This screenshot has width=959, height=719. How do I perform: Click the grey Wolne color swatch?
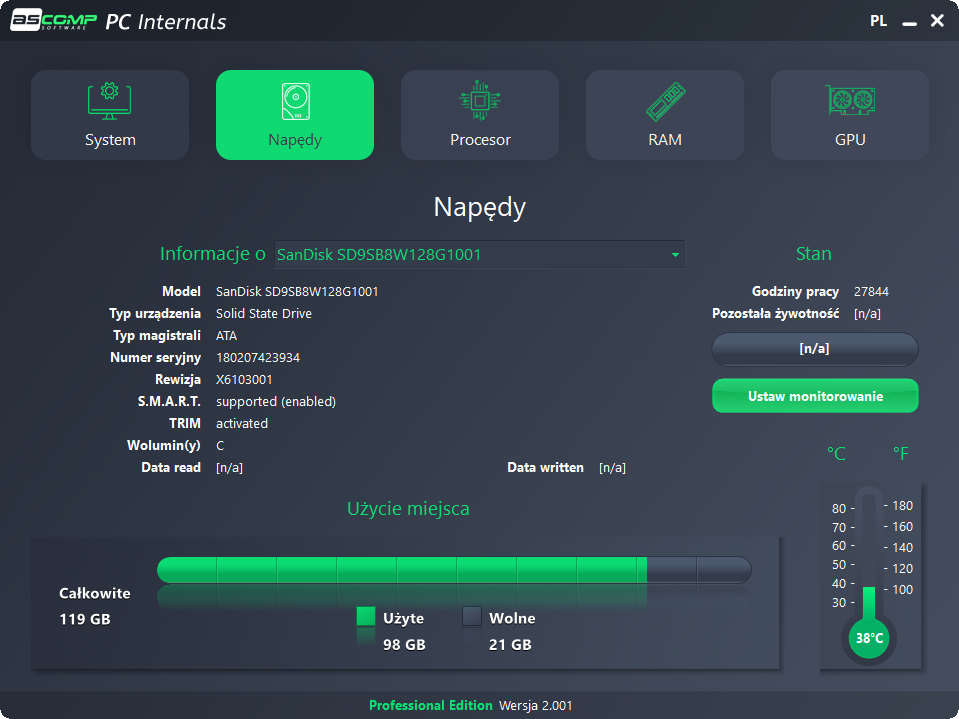click(472, 616)
